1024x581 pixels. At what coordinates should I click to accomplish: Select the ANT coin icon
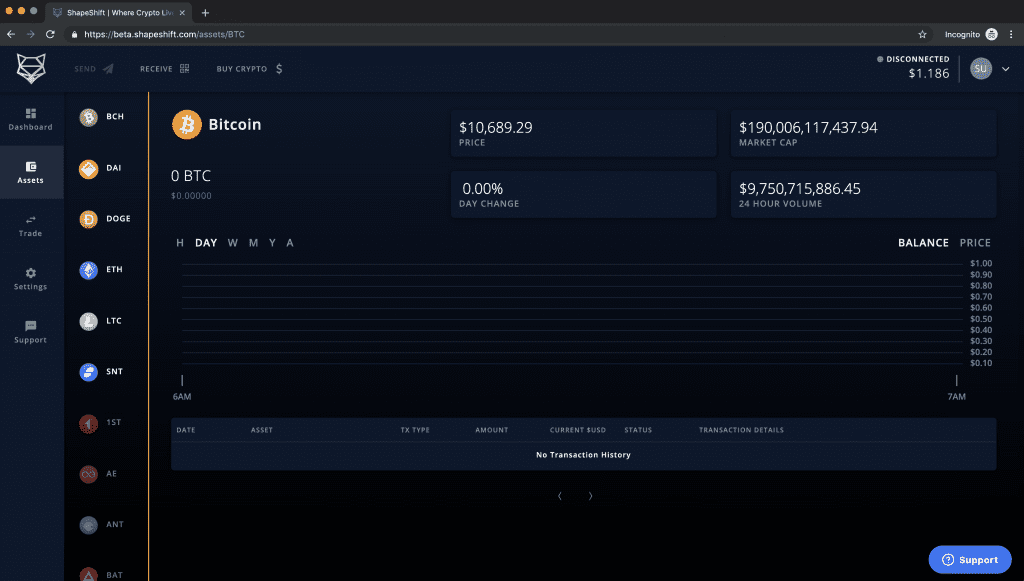88,526
